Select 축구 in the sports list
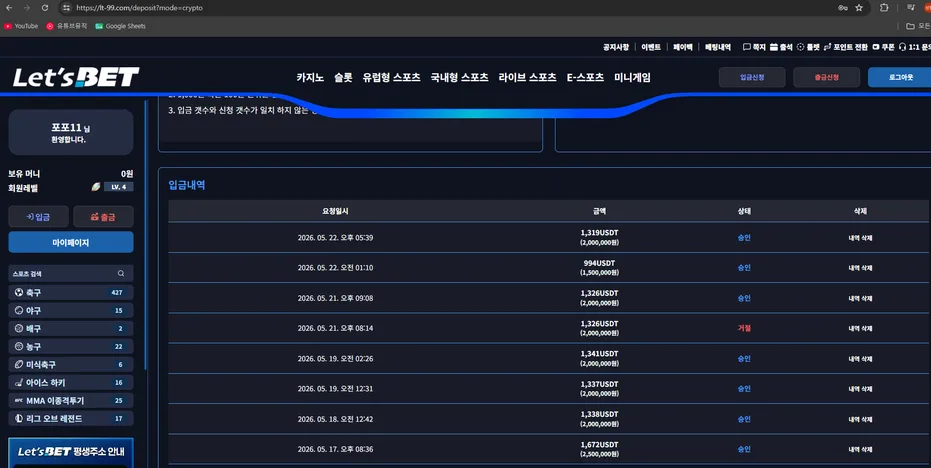The width and height of the screenshot is (931, 468). click(71, 292)
